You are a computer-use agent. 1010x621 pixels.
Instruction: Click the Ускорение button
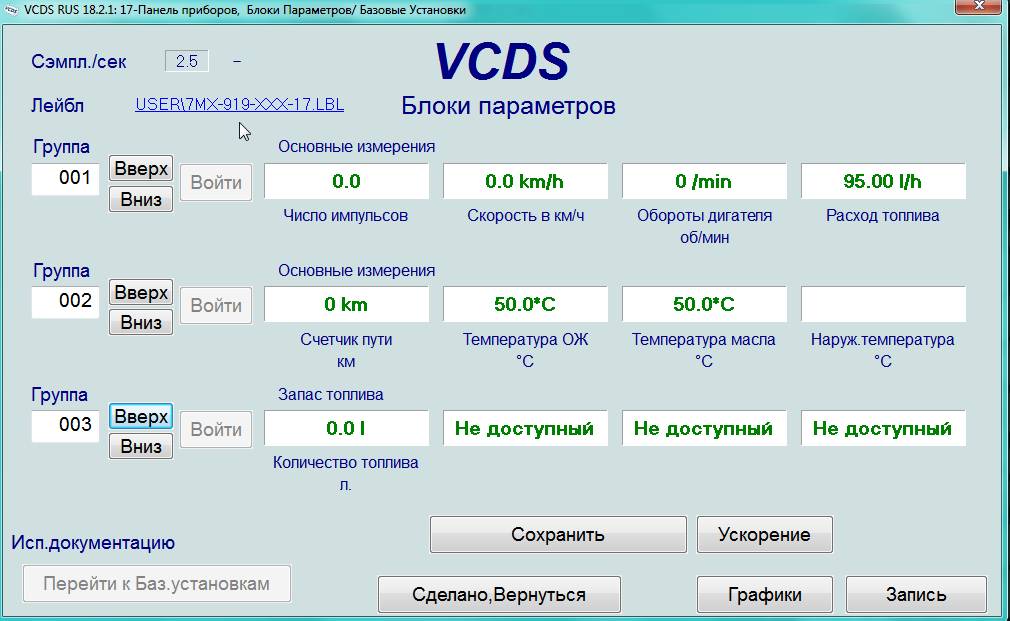click(764, 534)
